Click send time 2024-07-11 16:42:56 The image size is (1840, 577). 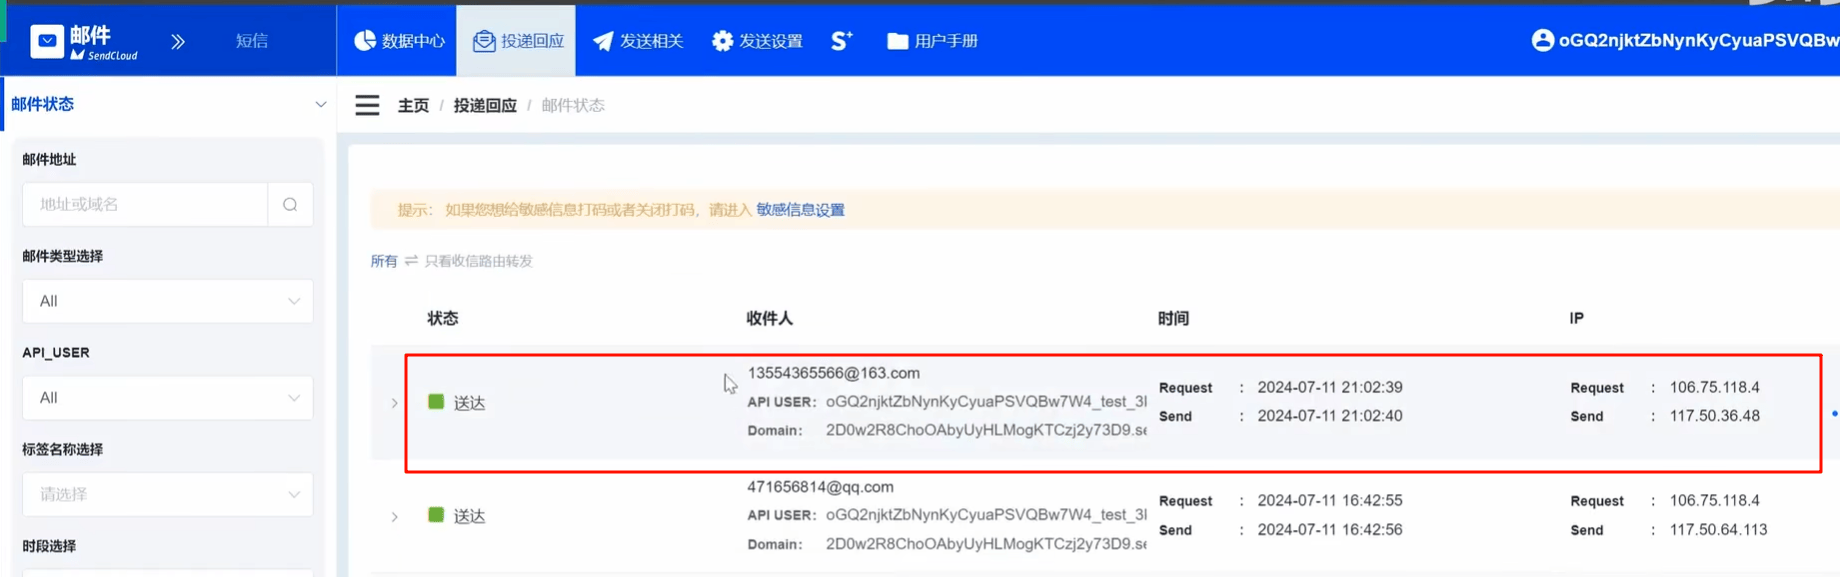tap(1330, 530)
